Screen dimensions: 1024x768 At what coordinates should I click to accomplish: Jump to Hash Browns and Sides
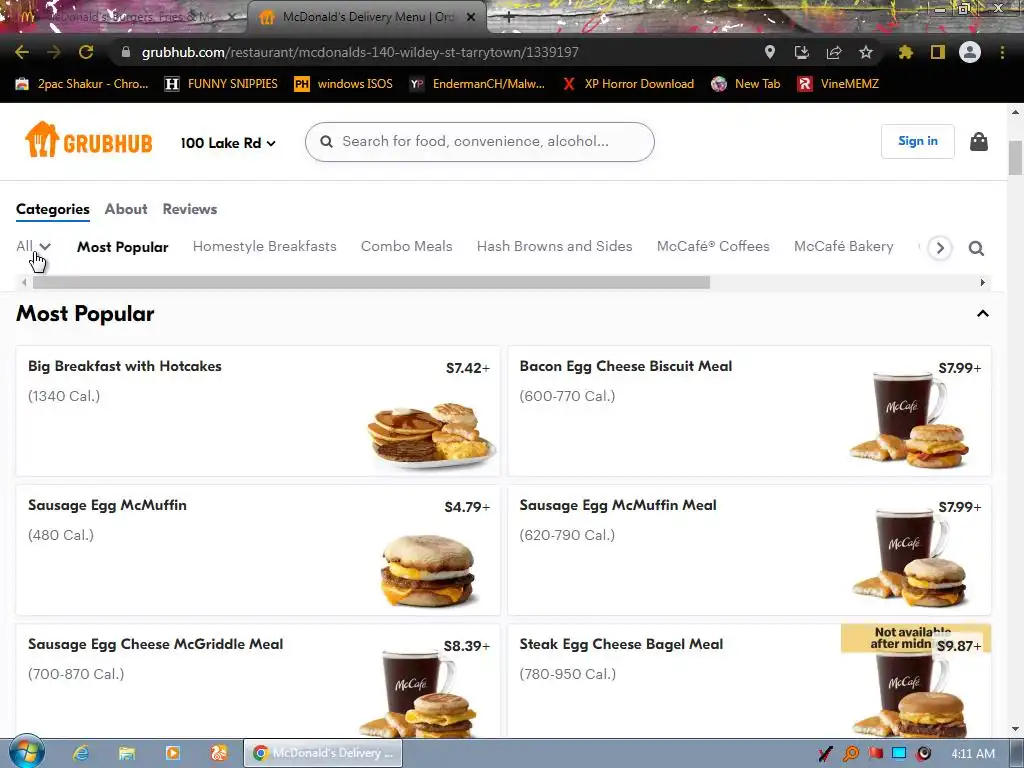click(554, 246)
